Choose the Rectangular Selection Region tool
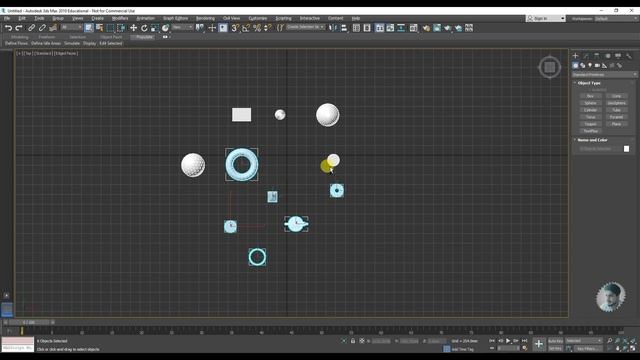Viewport: 640px width, 360px height. pos(110,28)
